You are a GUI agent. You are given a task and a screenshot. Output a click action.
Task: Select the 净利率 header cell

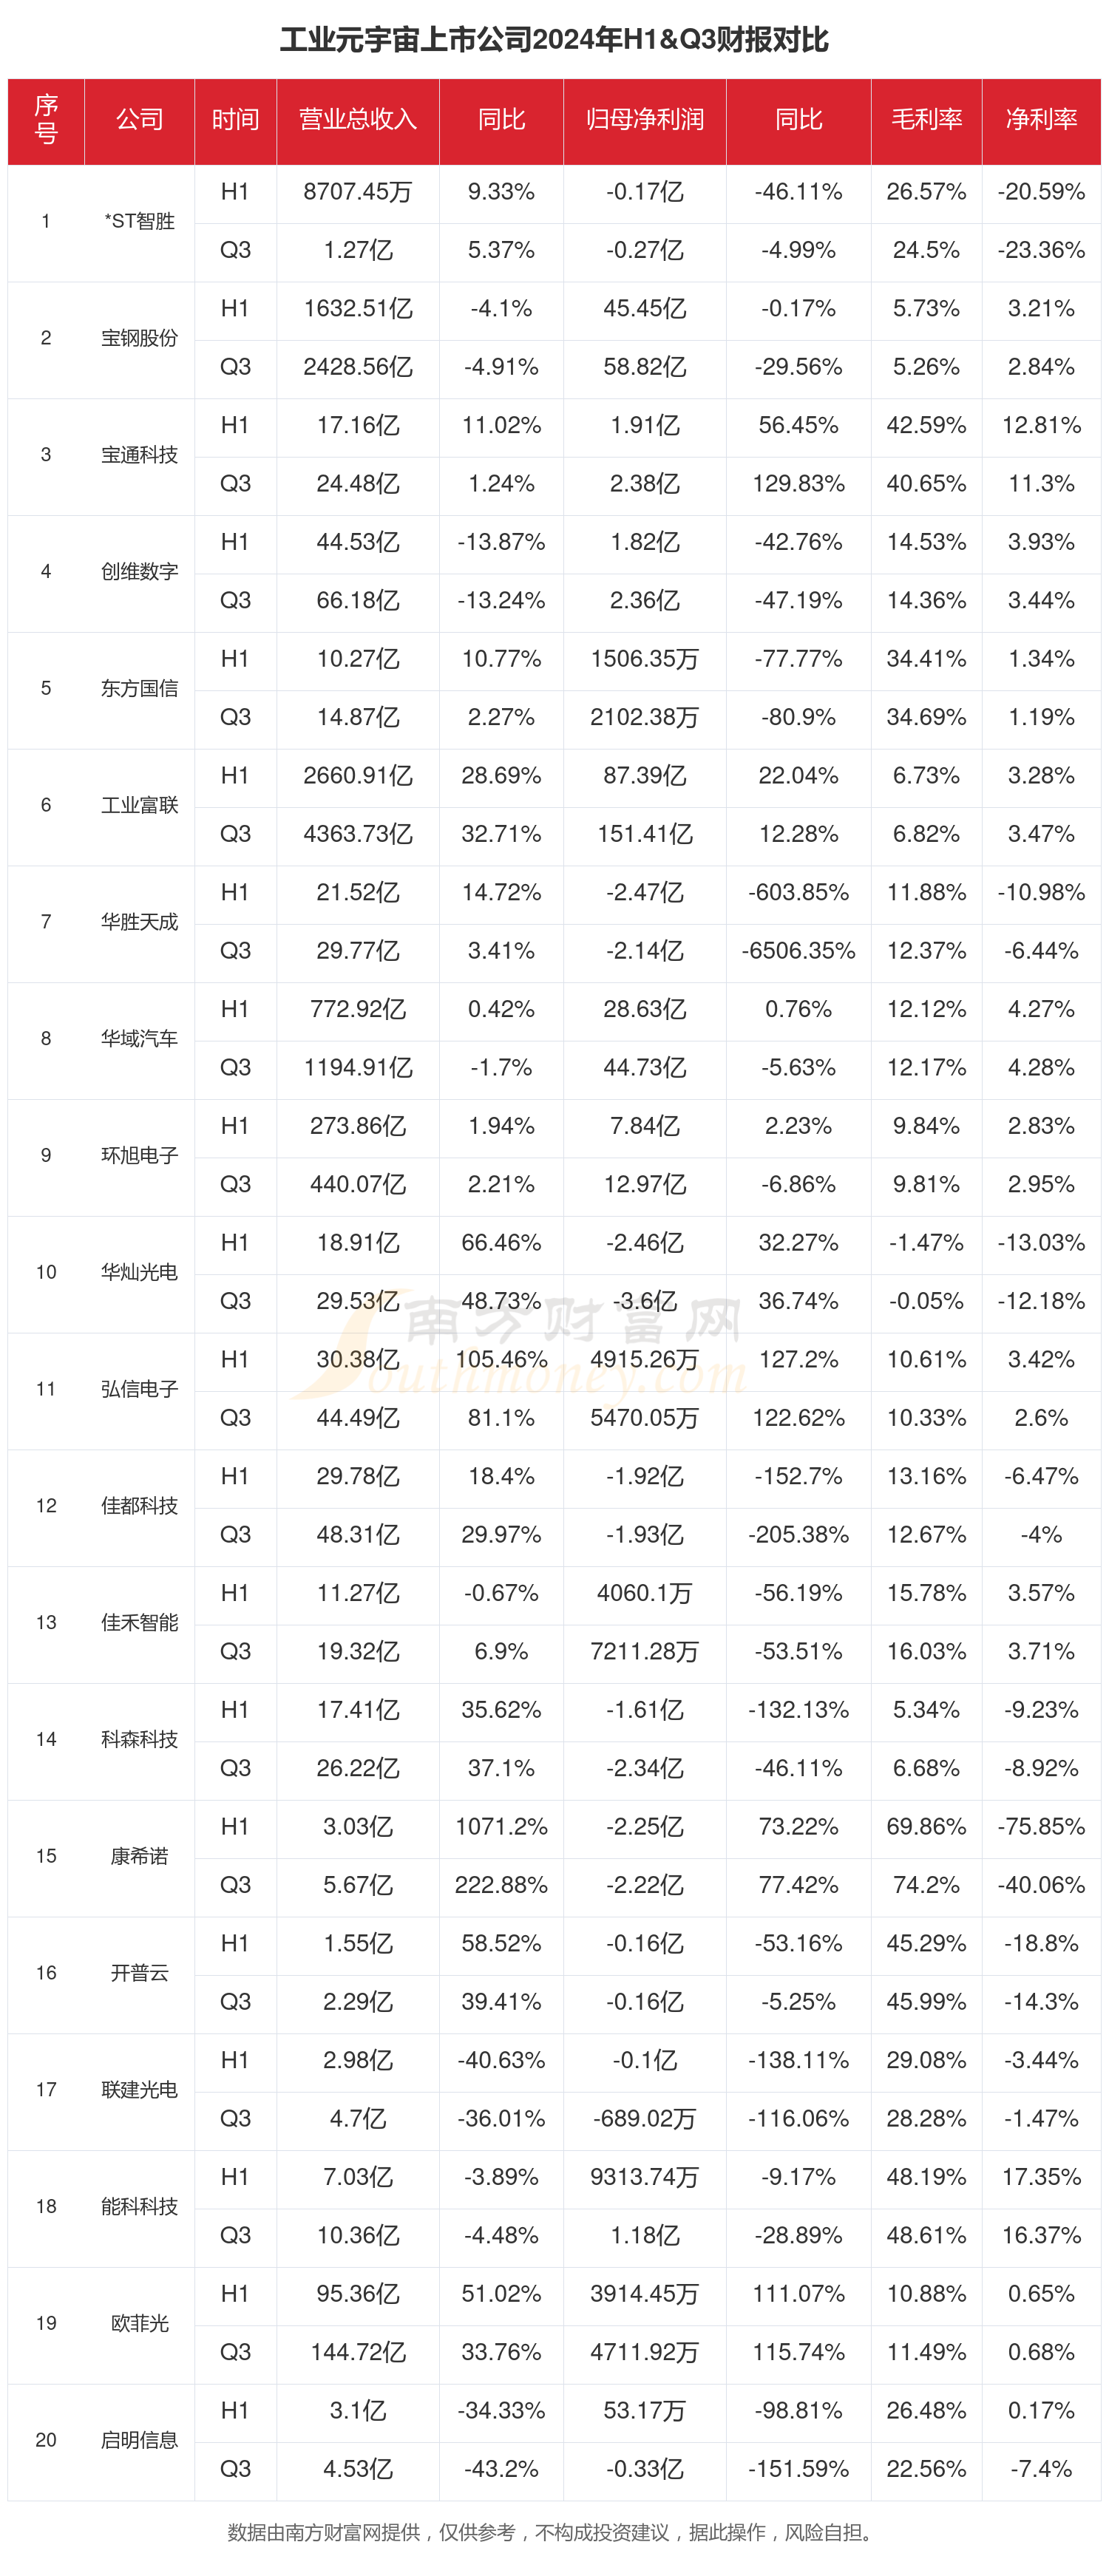(x=1041, y=121)
